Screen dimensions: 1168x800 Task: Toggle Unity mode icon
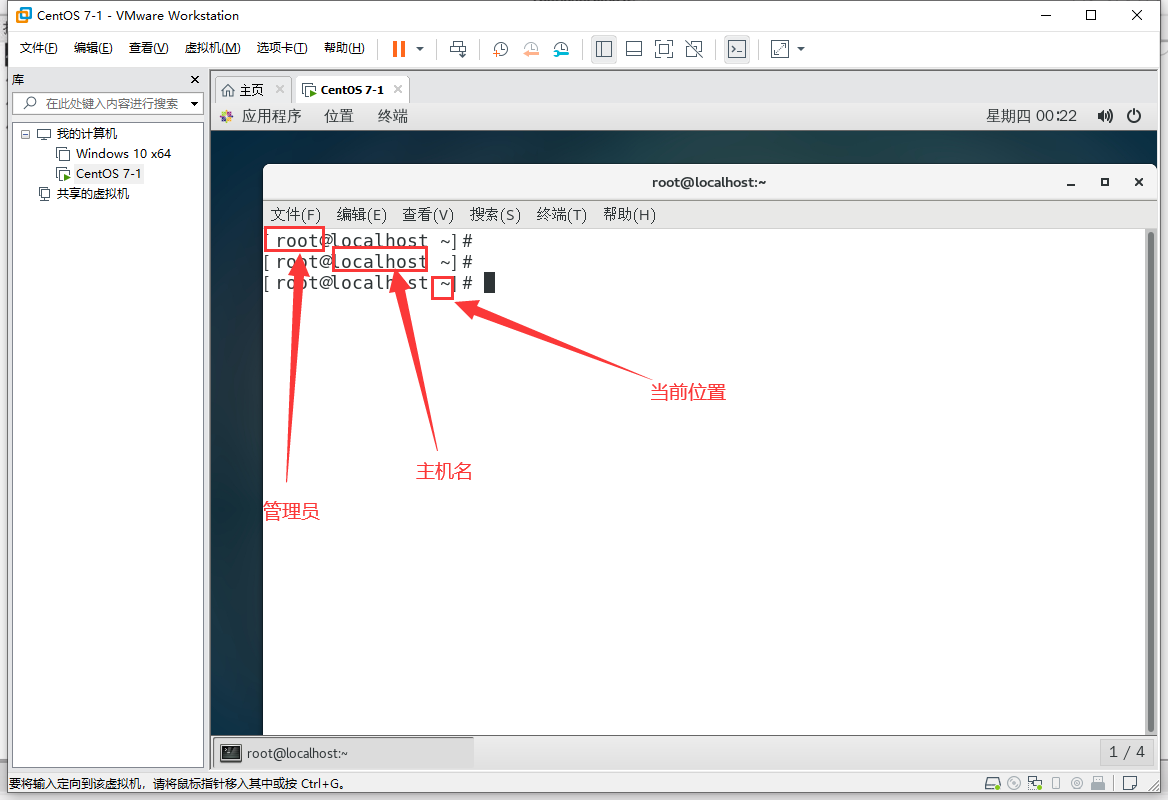click(x=694, y=49)
